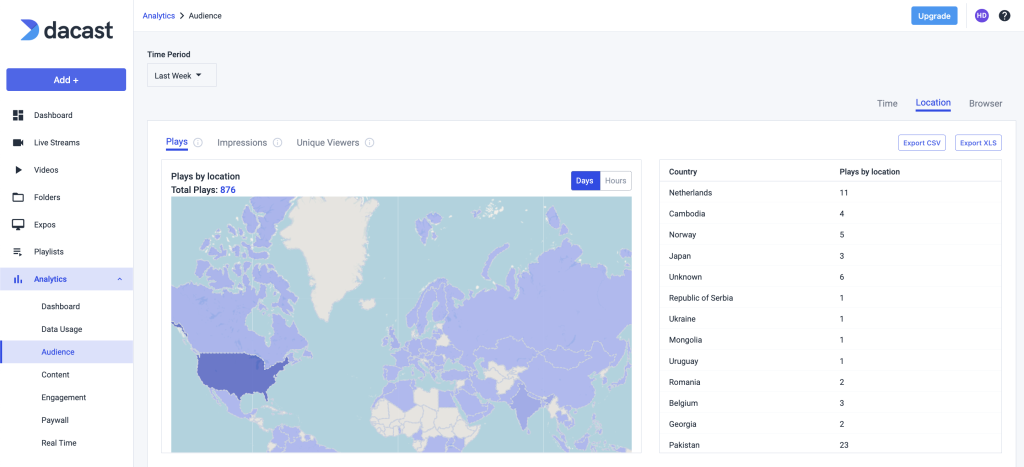Switch to the Time tab

(x=887, y=103)
